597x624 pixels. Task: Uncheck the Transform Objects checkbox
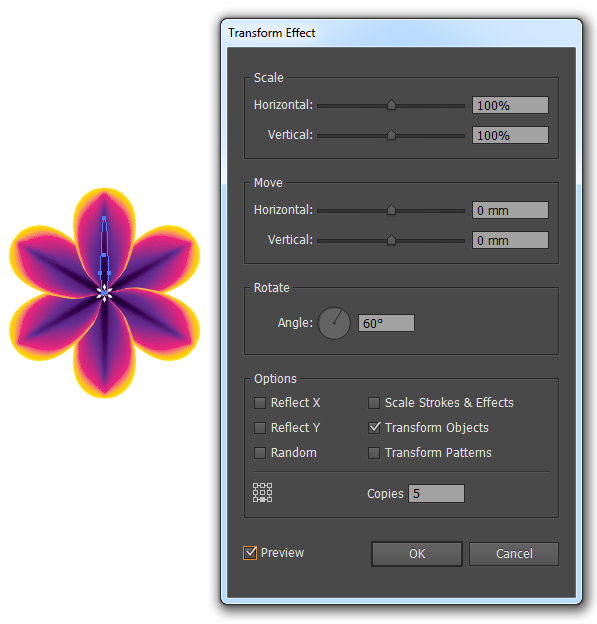(374, 428)
